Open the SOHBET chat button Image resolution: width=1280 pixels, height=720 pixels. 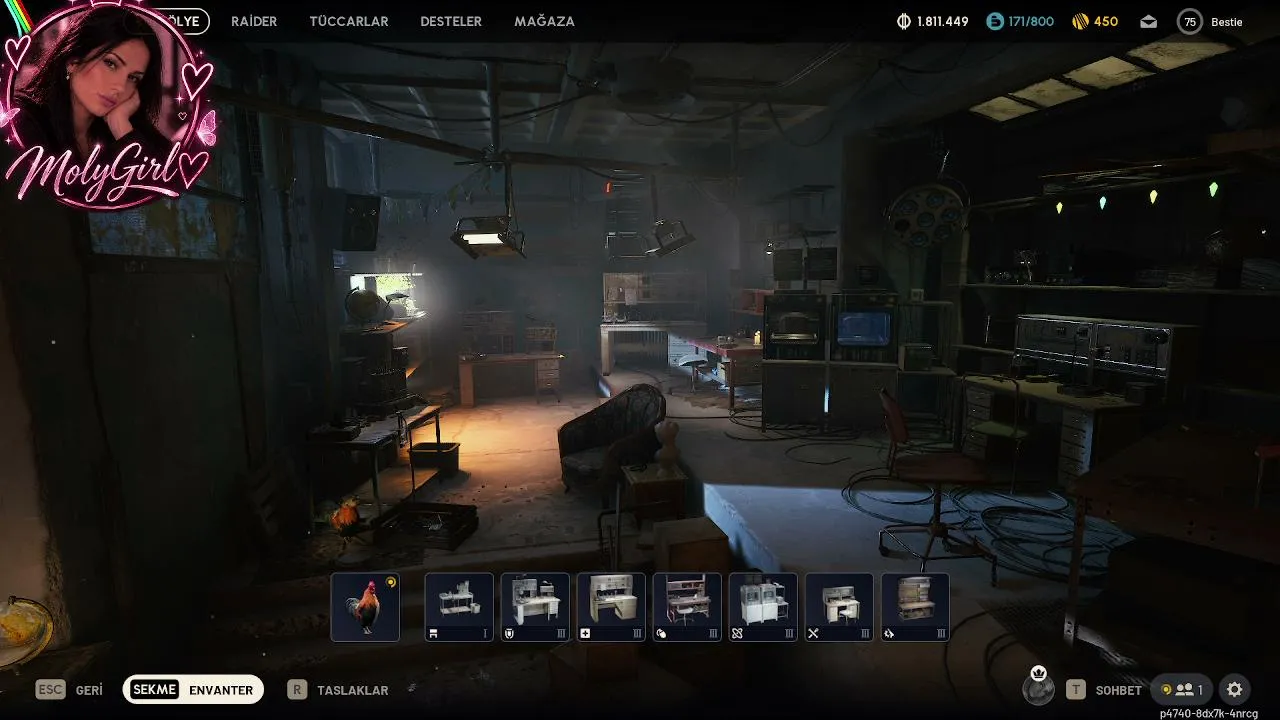1119,690
